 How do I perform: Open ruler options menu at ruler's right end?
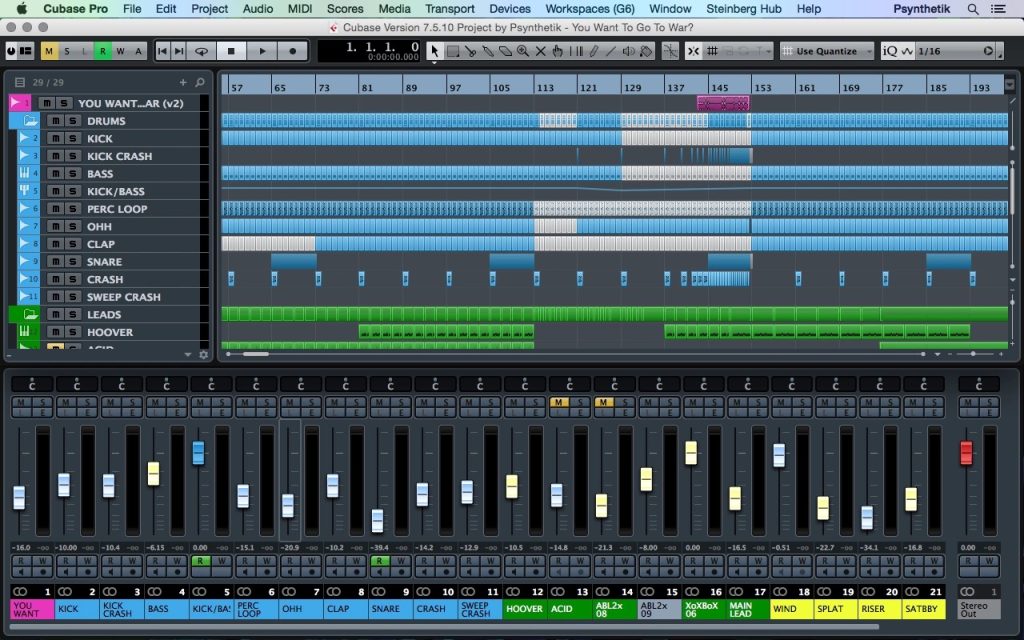(x=1010, y=85)
